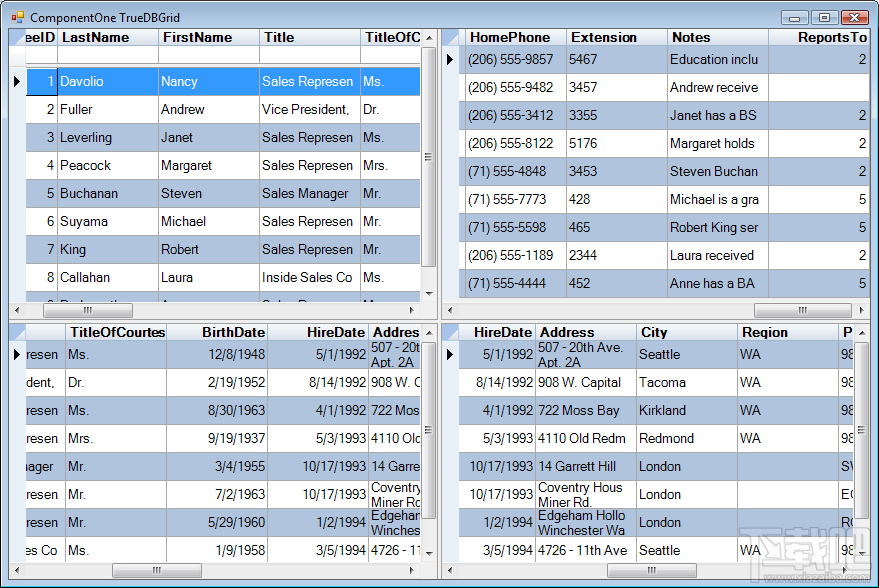Click address cell '14 Garrett Hill'
879x588 pixels.
click(586, 467)
